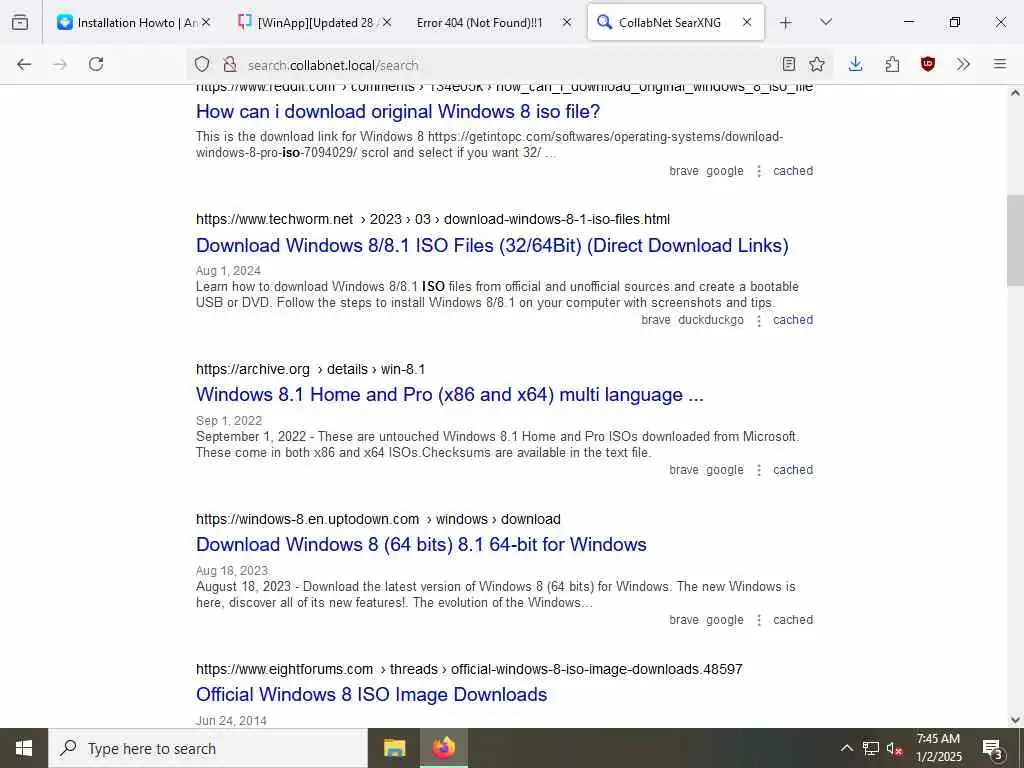Click the scrollbar down arrow
Image resolution: width=1024 pixels, height=768 pixels.
pos(1015,720)
